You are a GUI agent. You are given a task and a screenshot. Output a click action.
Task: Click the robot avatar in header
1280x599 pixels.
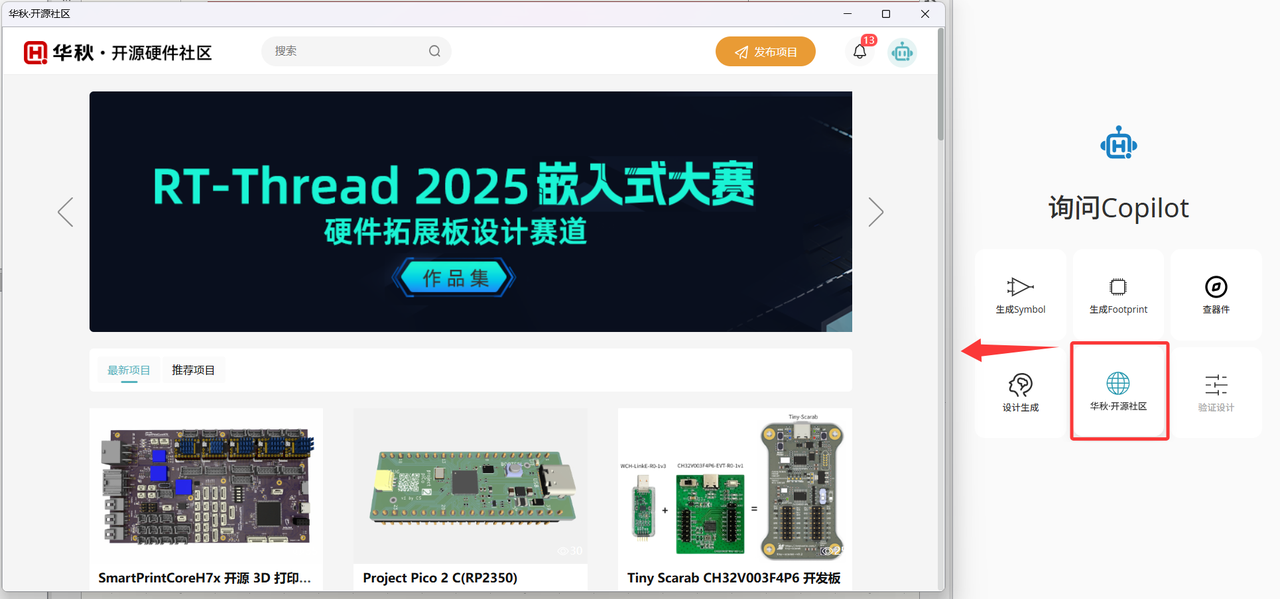902,52
